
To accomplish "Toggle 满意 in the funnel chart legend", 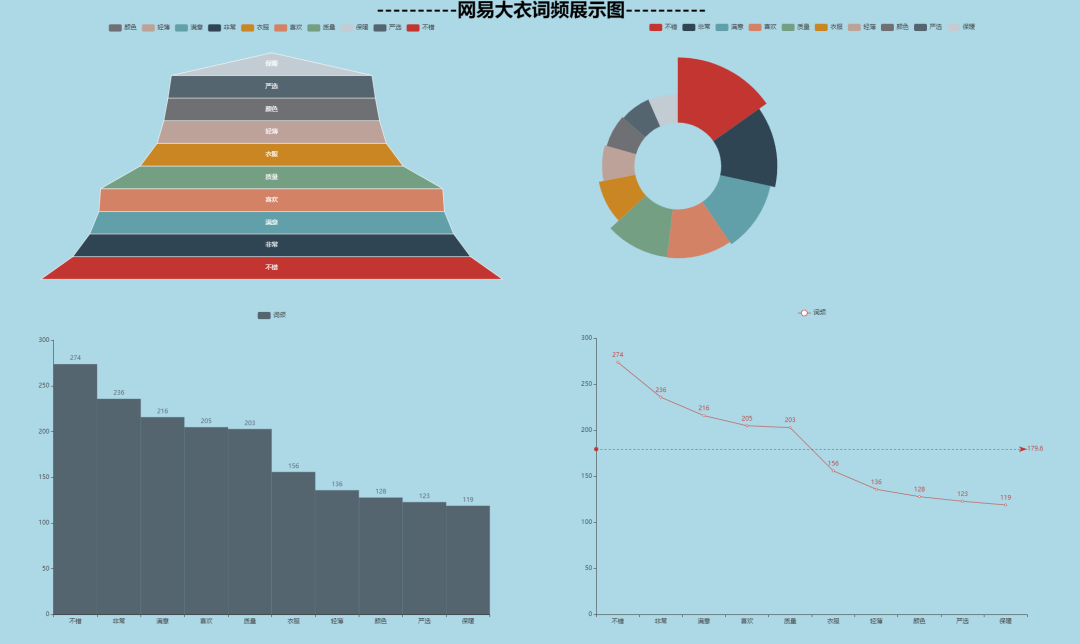I will [189, 28].
